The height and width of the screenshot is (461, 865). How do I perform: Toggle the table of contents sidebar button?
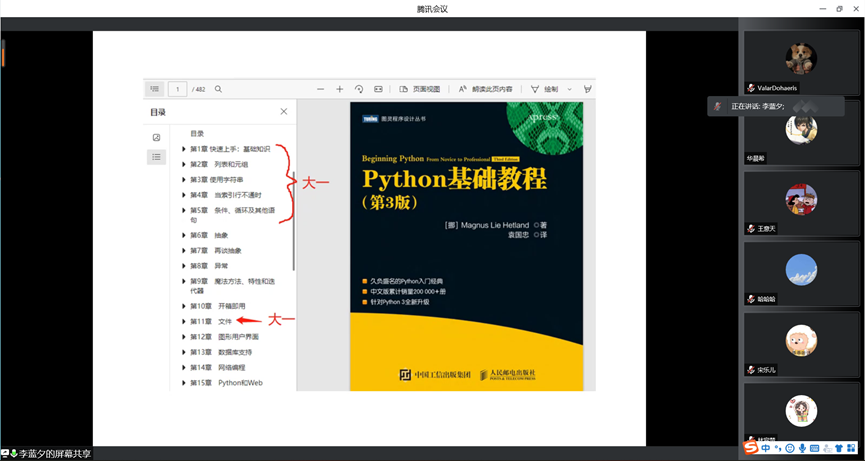[x=154, y=89]
